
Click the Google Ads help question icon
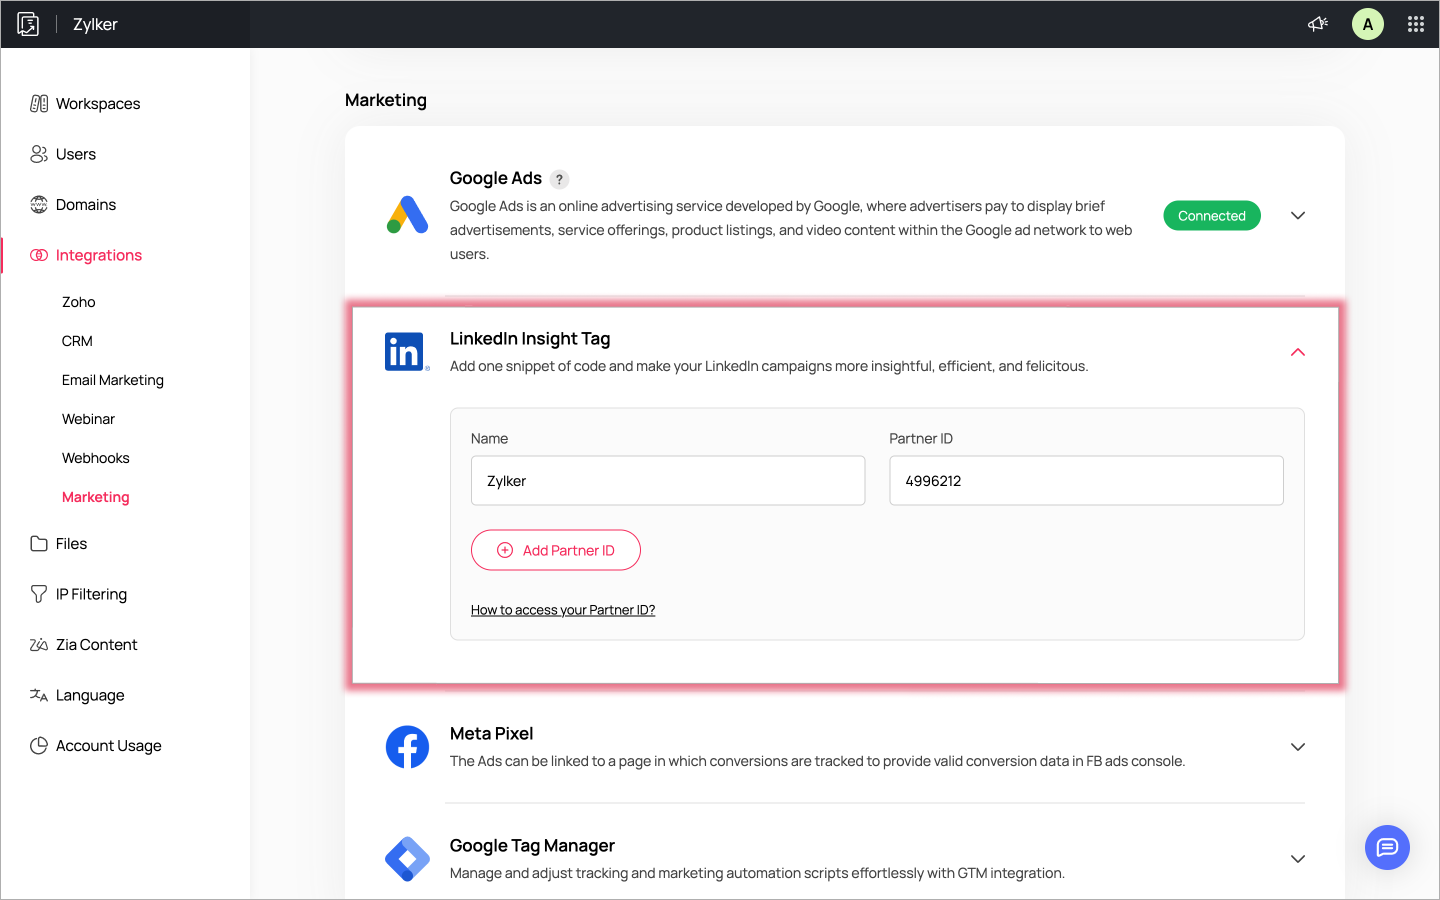[560, 179]
